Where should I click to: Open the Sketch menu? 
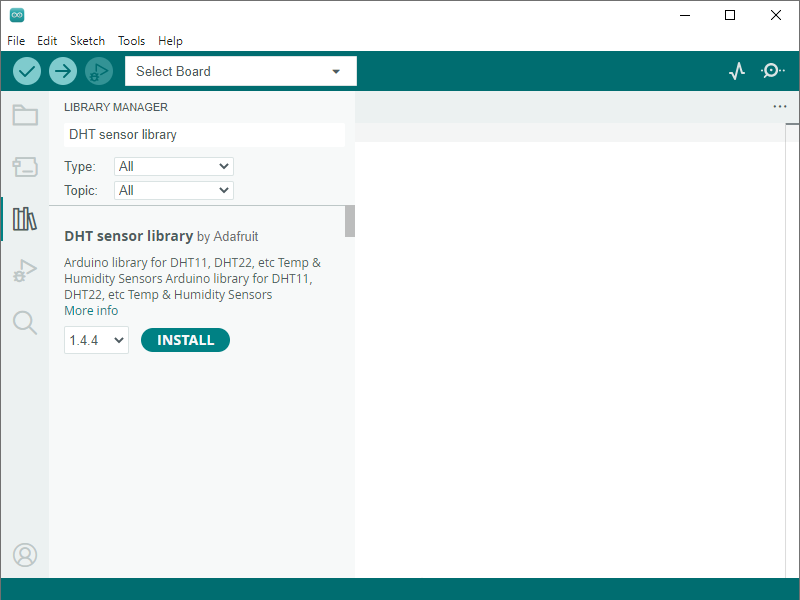point(87,41)
